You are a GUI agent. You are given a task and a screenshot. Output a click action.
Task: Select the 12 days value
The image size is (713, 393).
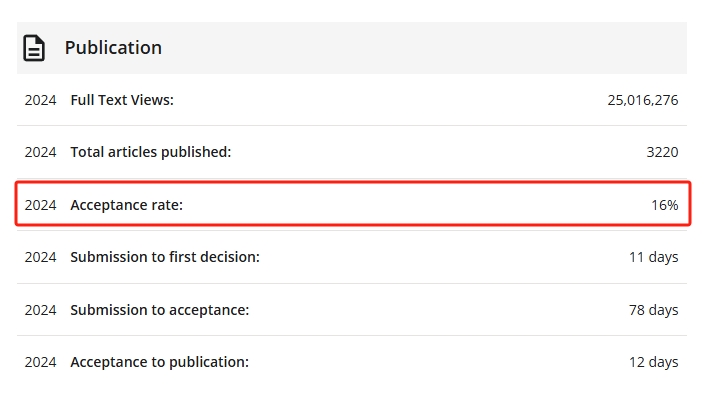coord(653,362)
